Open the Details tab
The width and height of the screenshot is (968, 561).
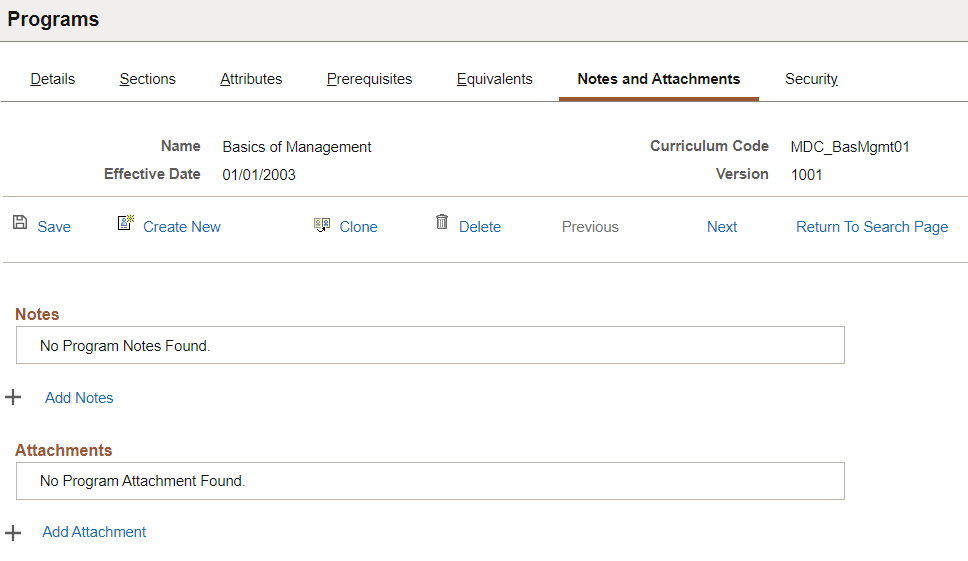[x=52, y=79]
